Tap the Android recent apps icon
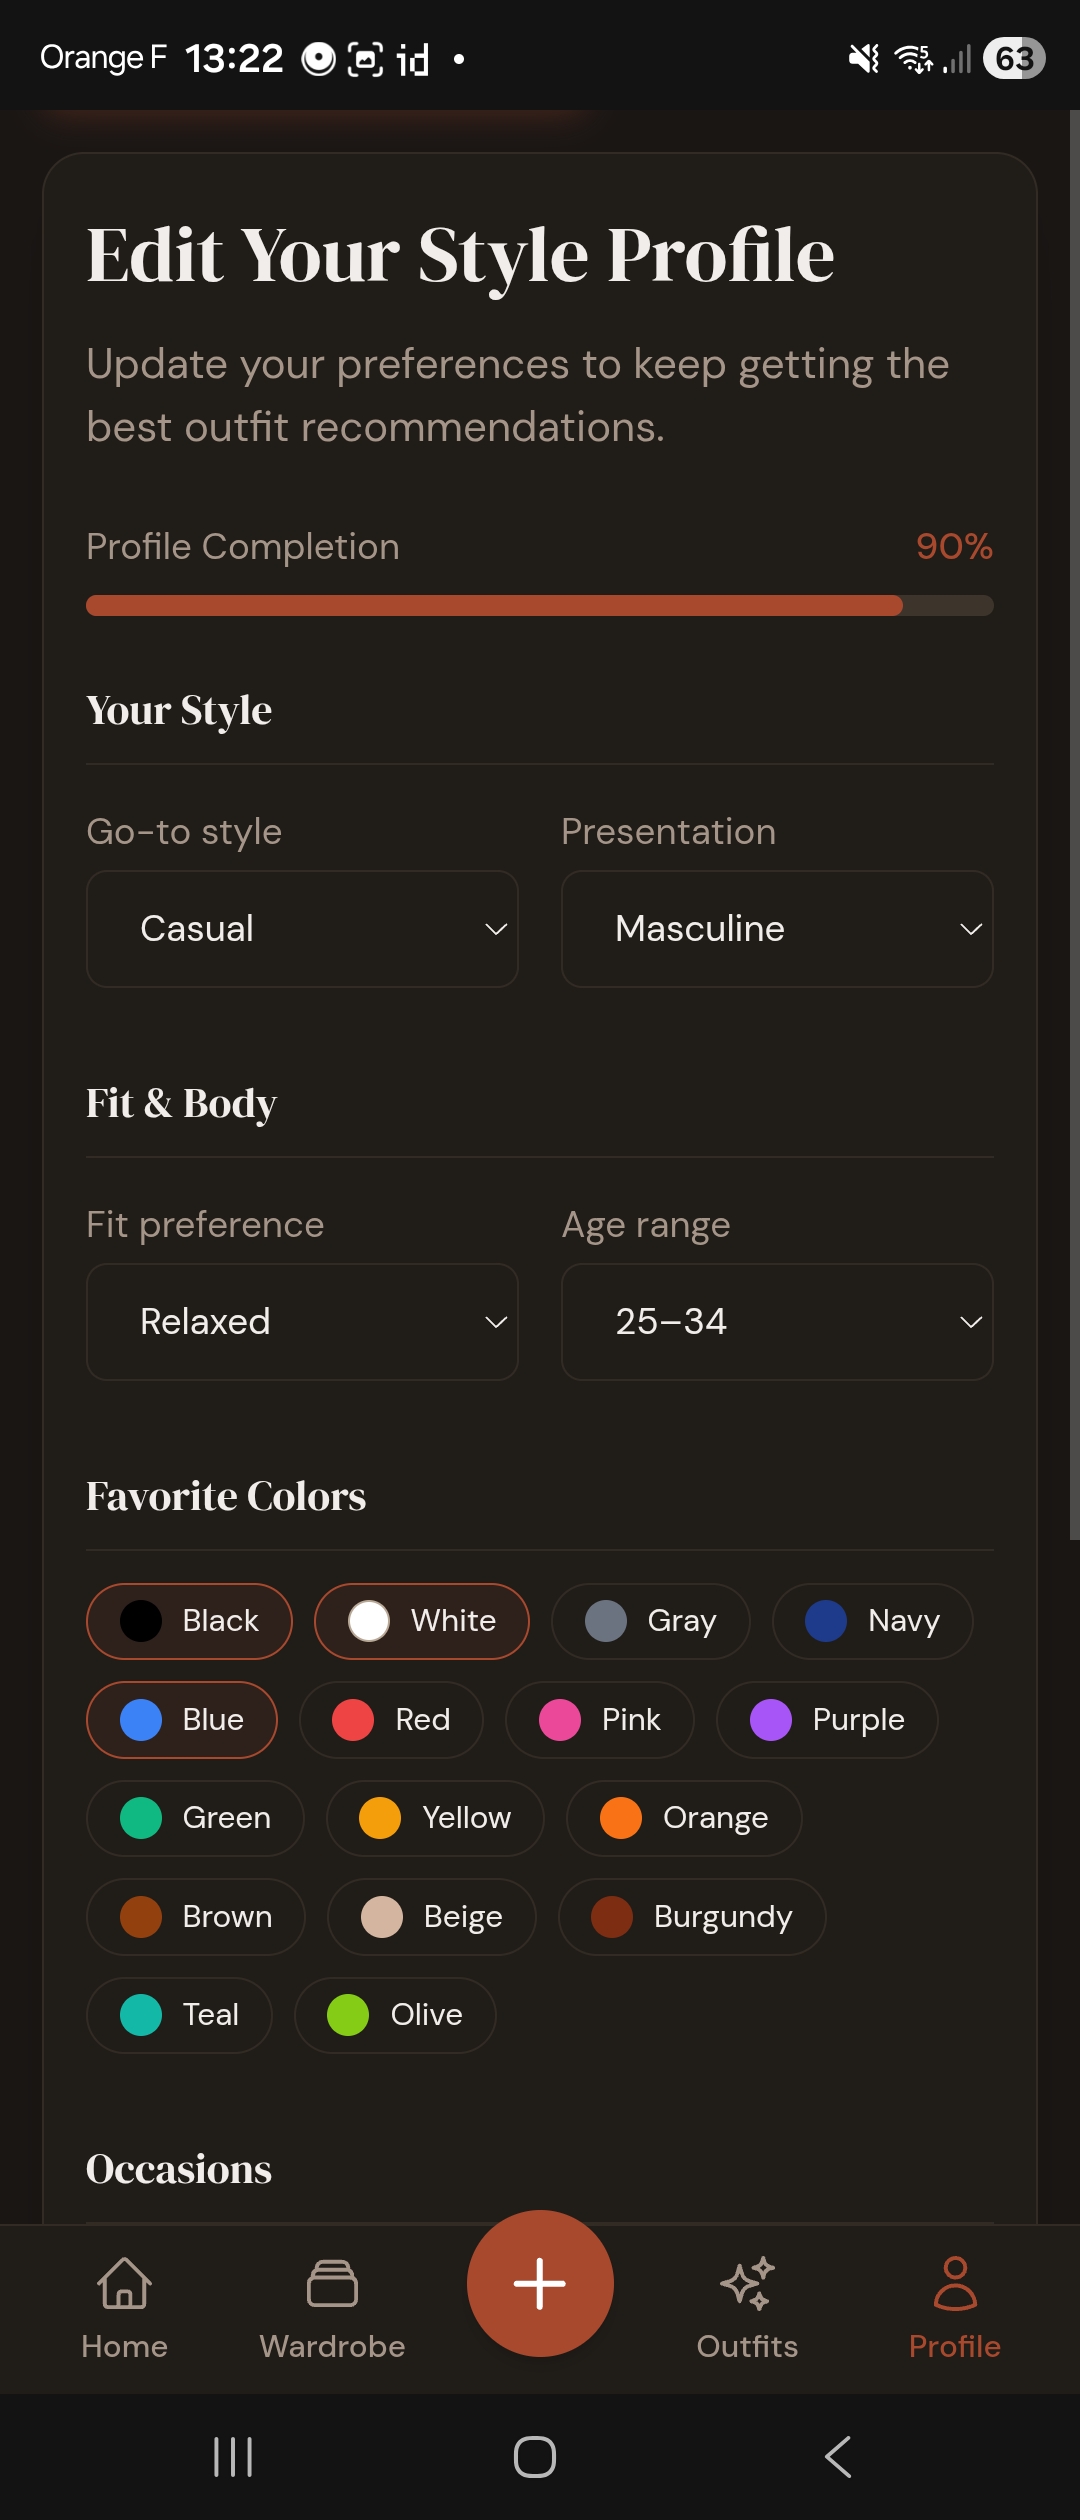 click(233, 2457)
